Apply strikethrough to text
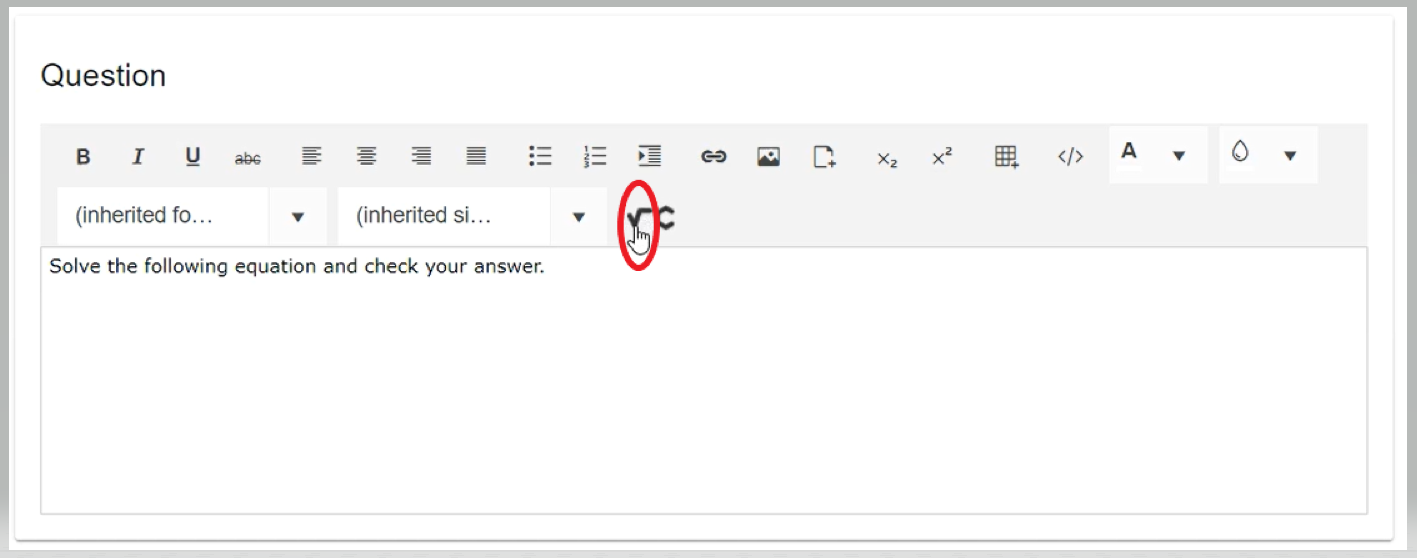 click(247, 157)
